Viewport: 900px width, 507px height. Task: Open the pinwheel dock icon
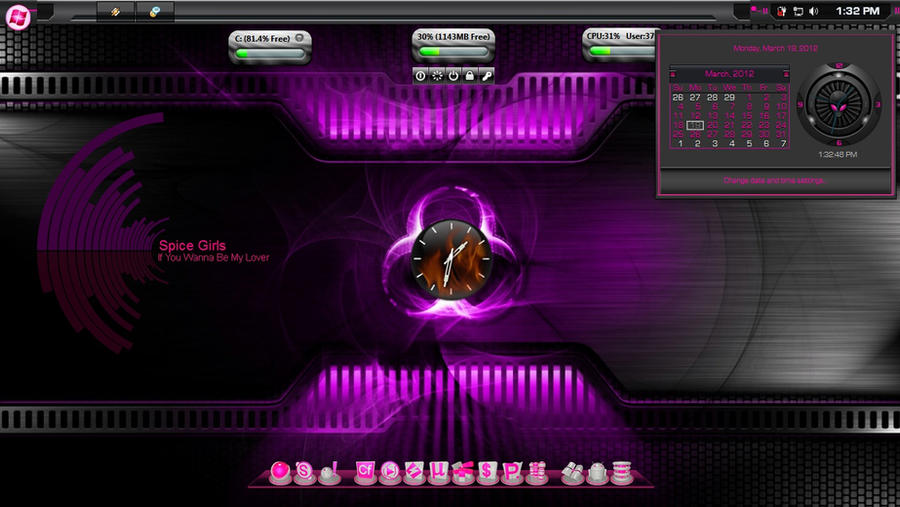(x=463, y=473)
